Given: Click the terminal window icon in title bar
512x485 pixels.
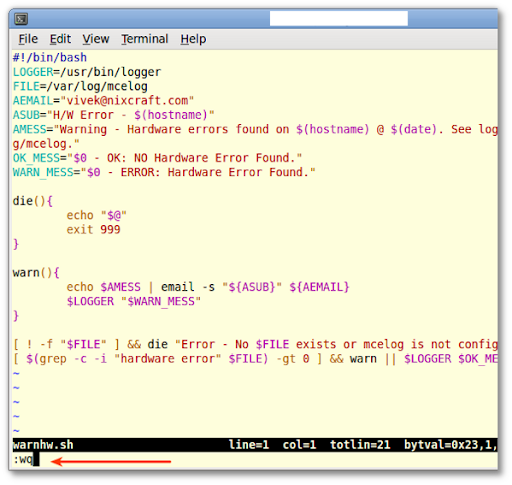Looking at the screenshot, I should pyautogui.click(x=21, y=19).
